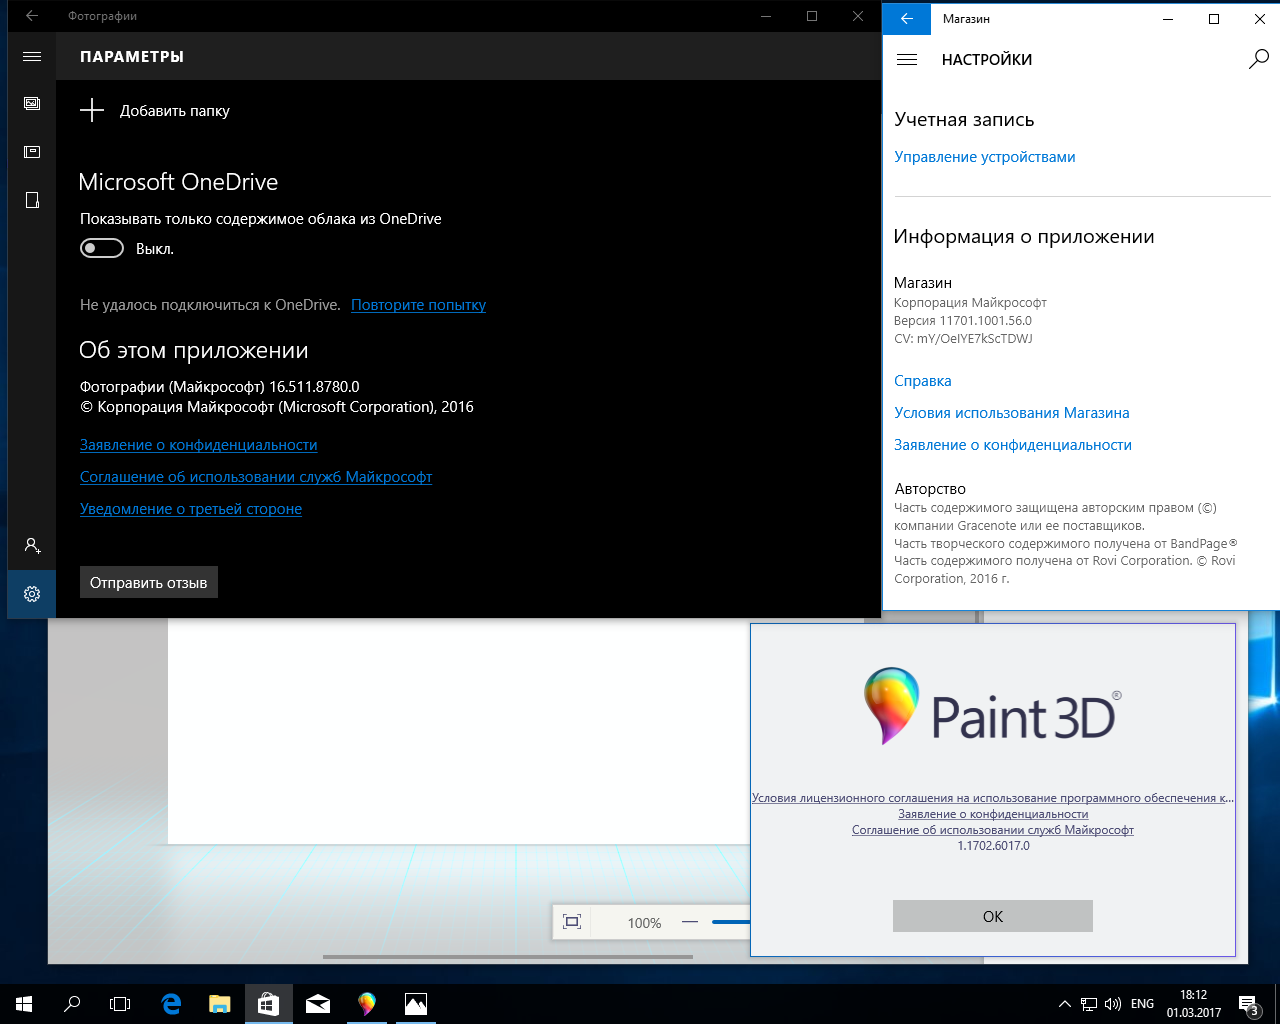The height and width of the screenshot is (1024, 1280).
Task: Click the network icon in system tray
Action: pos(1089,1004)
